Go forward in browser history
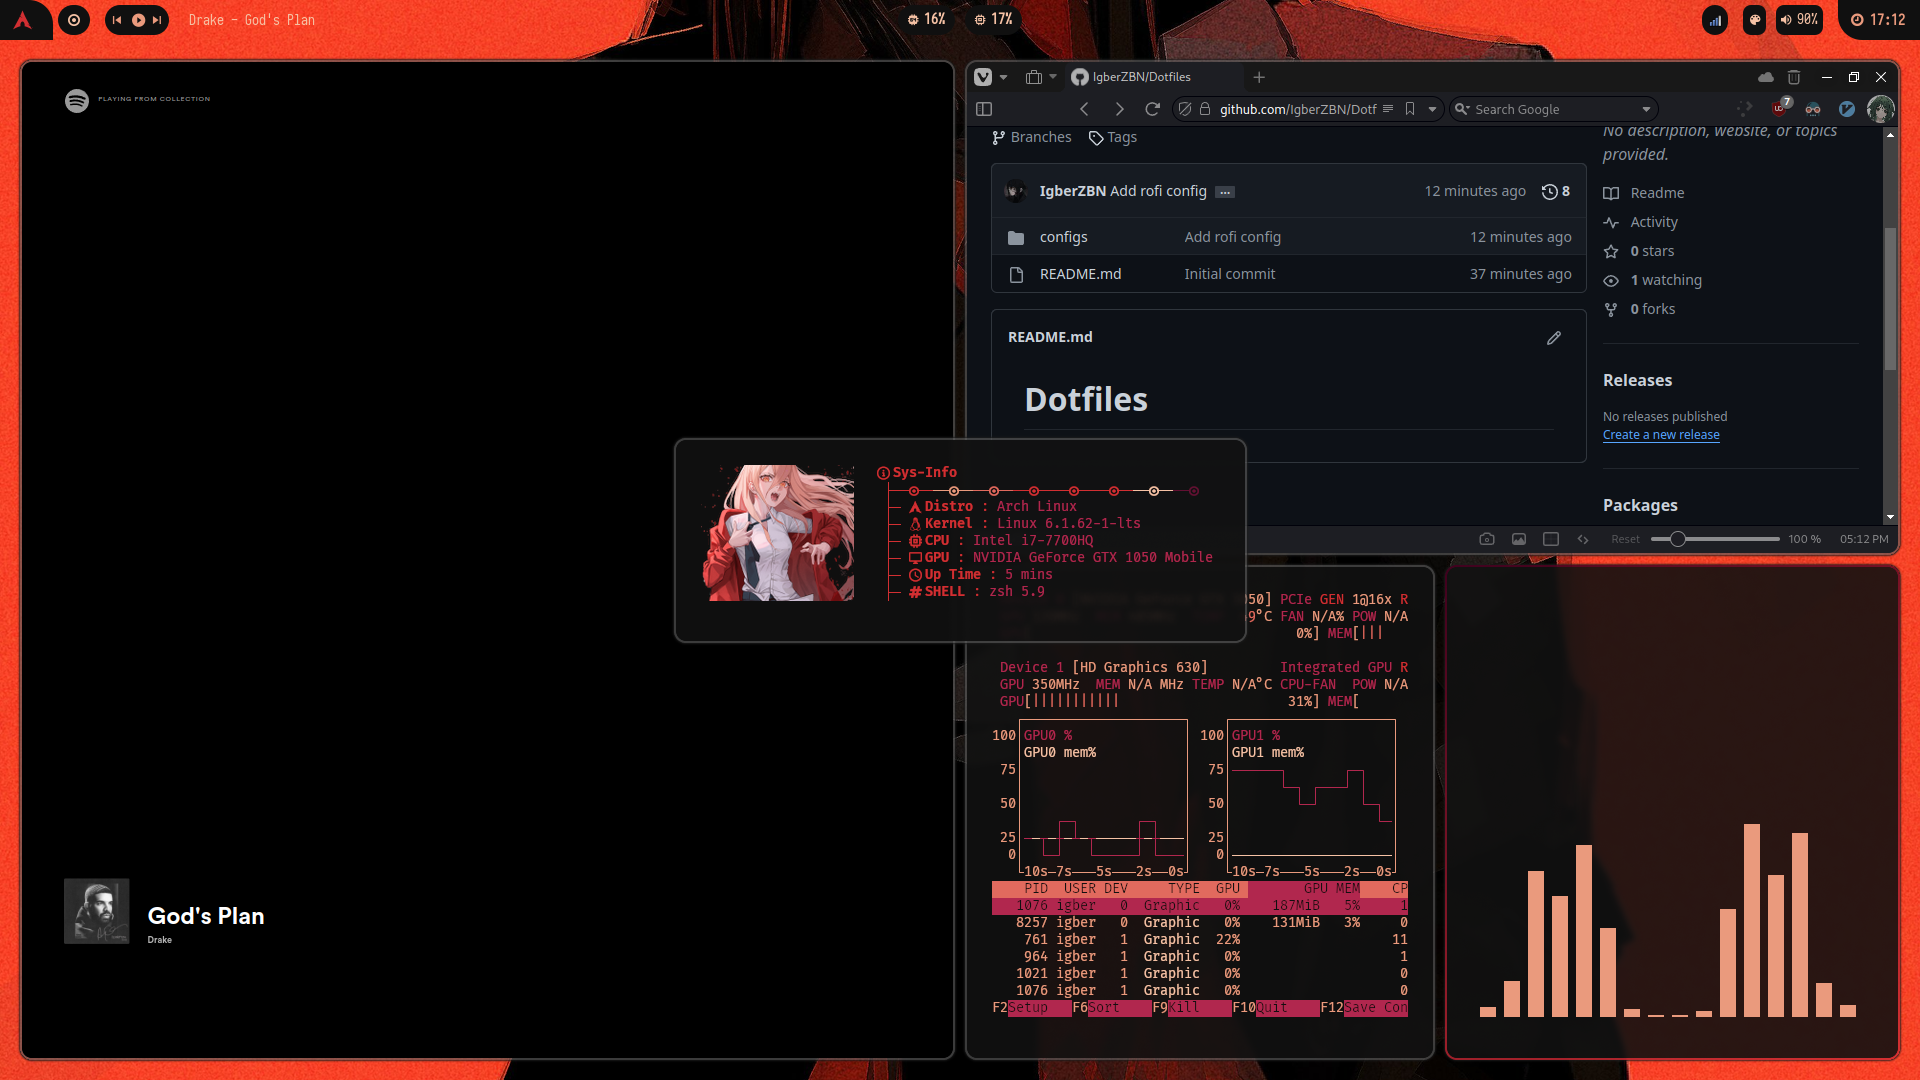The image size is (1920, 1080). [x=1119, y=109]
